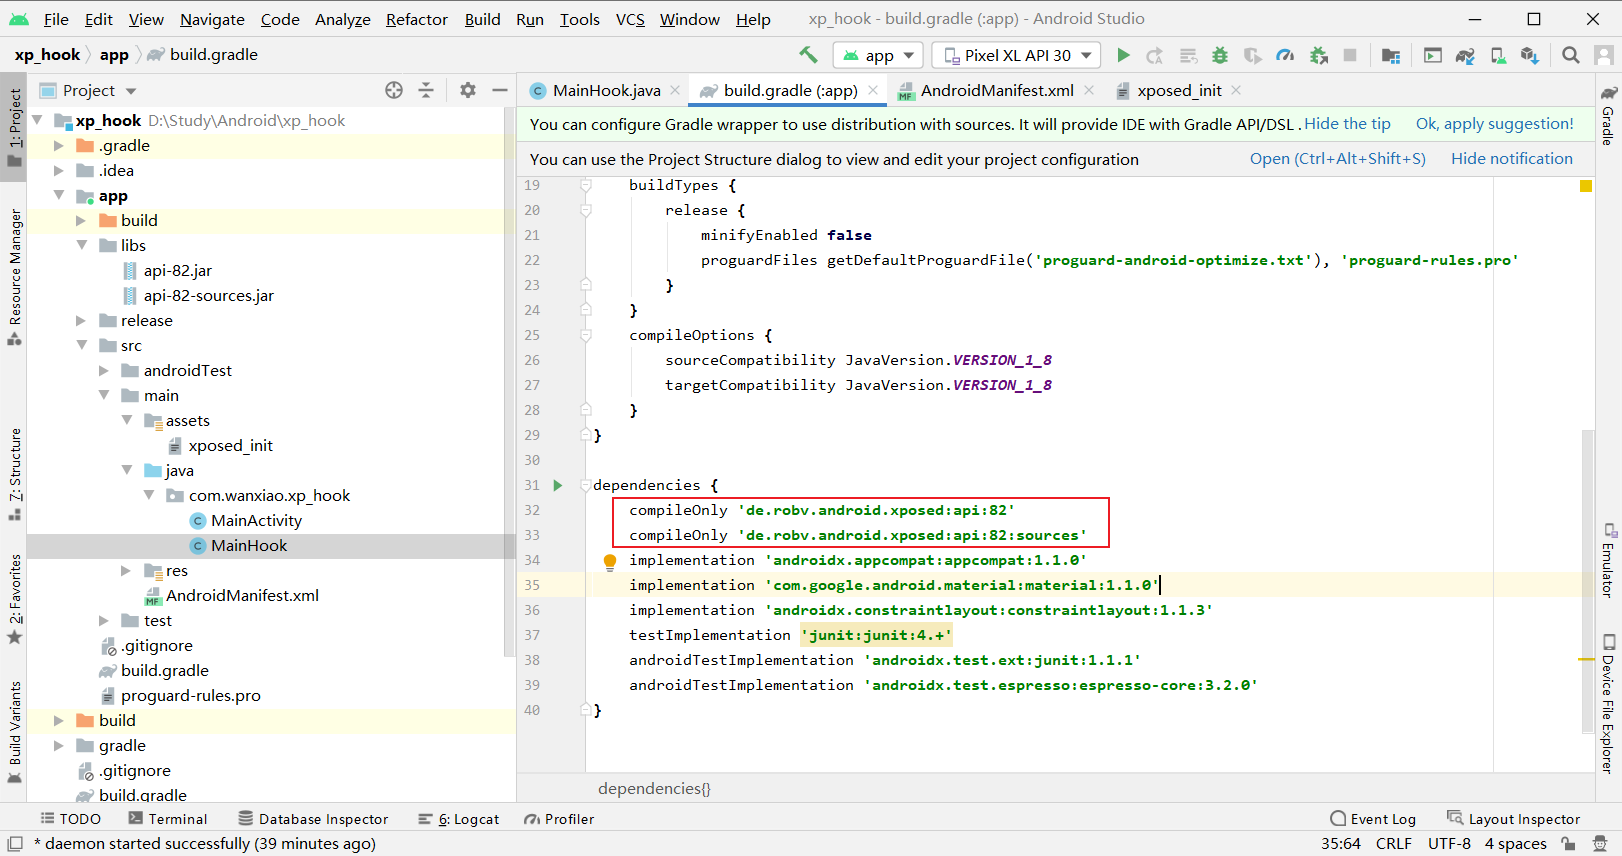Open the Project Structure icon in the toolbar
This screenshot has width=1622, height=856.
click(x=1391, y=55)
